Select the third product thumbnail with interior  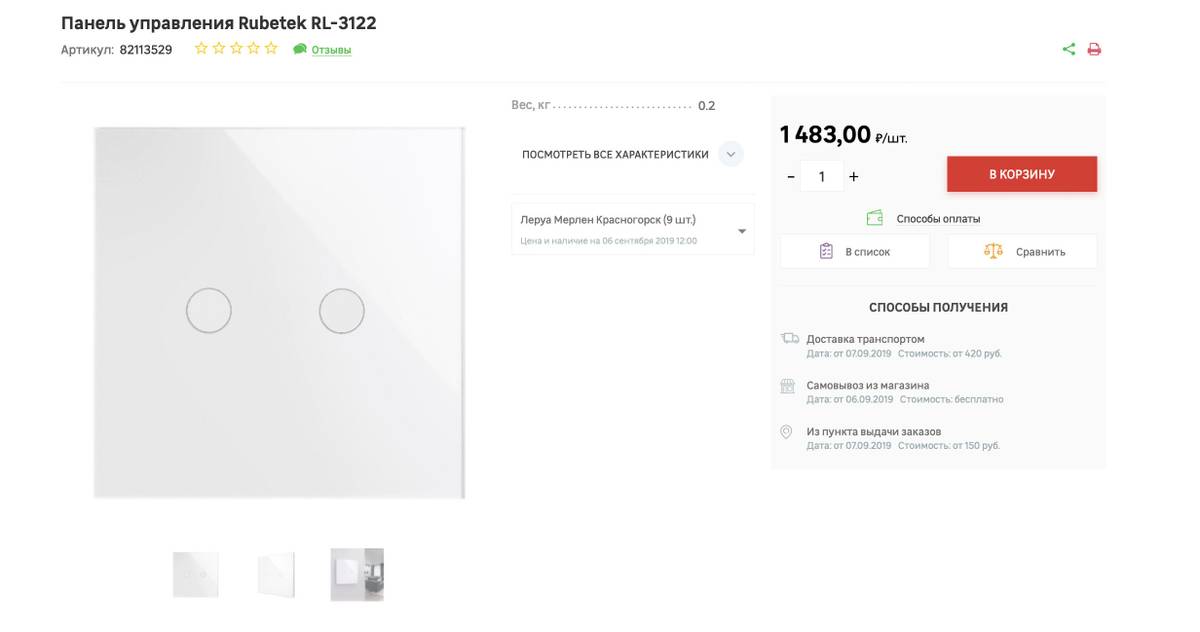point(357,574)
